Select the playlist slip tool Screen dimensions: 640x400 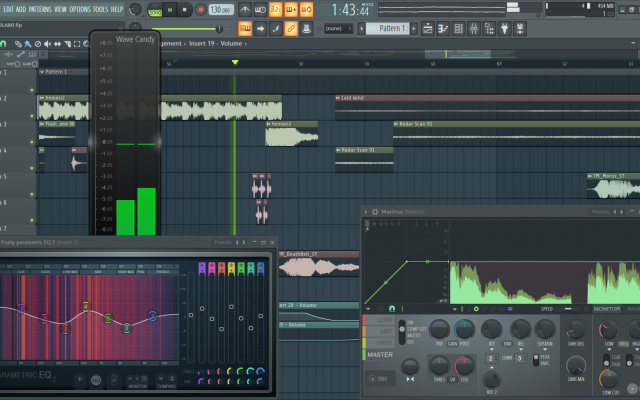click(57, 44)
